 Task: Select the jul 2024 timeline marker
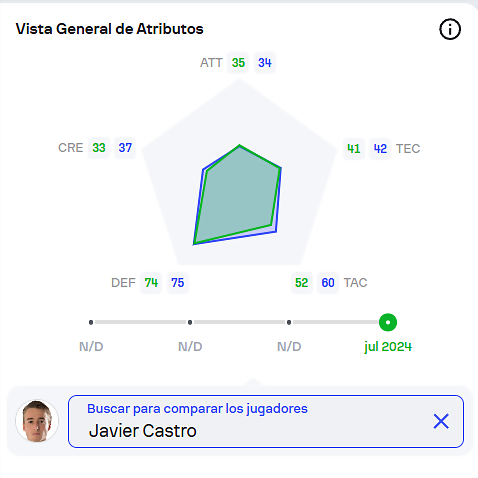tap(388, 322)
